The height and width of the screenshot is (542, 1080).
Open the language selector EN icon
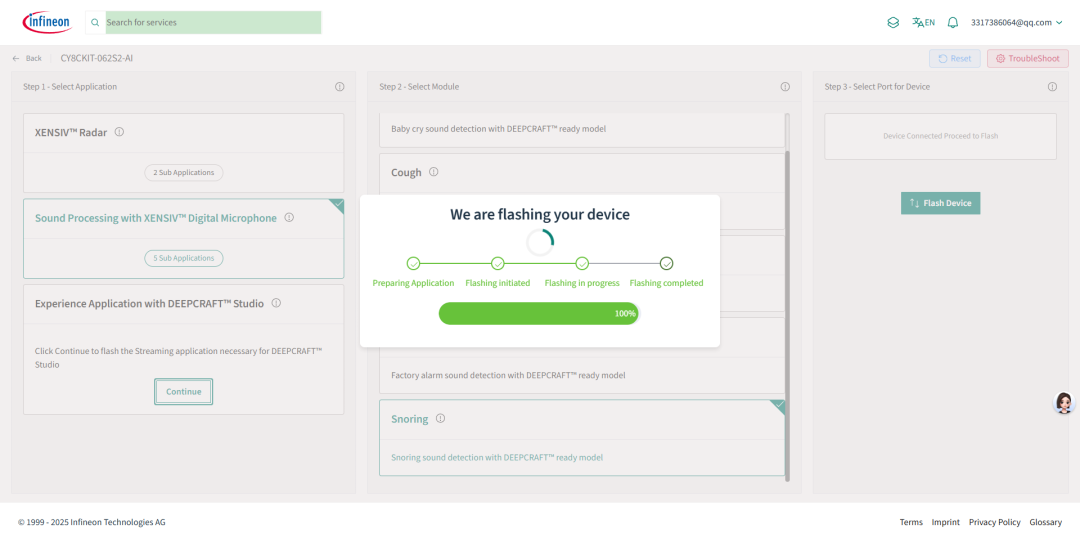[x=923, y=23]
